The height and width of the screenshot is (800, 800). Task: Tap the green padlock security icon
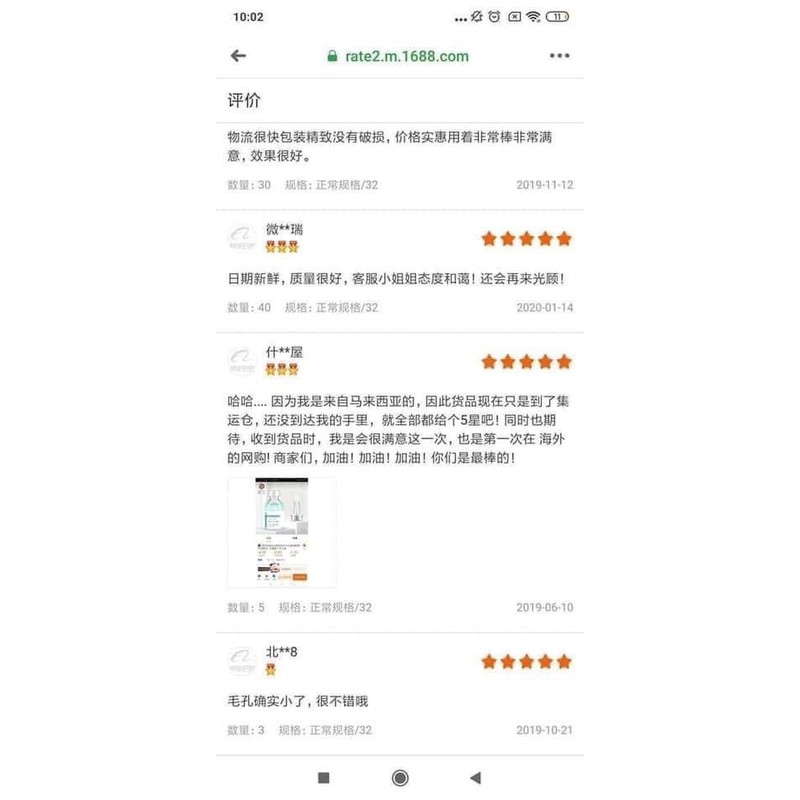[x=332, y=56]
